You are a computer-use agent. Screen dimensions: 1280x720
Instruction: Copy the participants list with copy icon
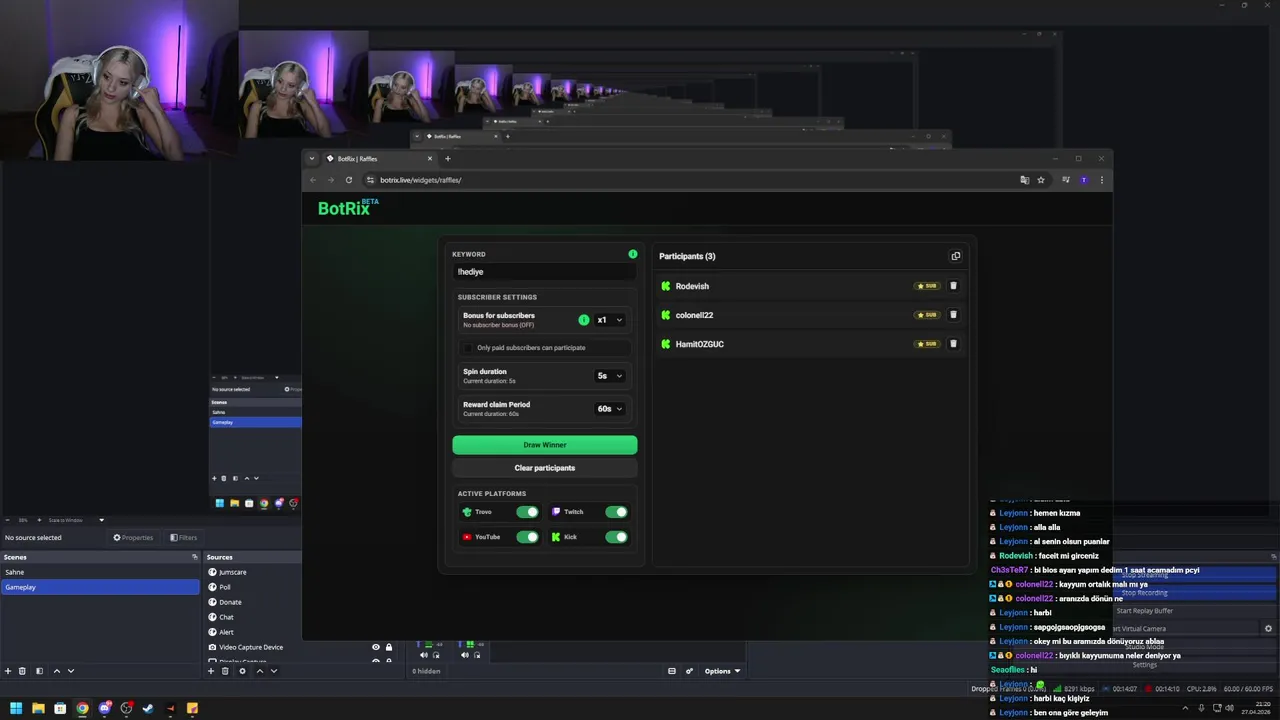point(955,256)
